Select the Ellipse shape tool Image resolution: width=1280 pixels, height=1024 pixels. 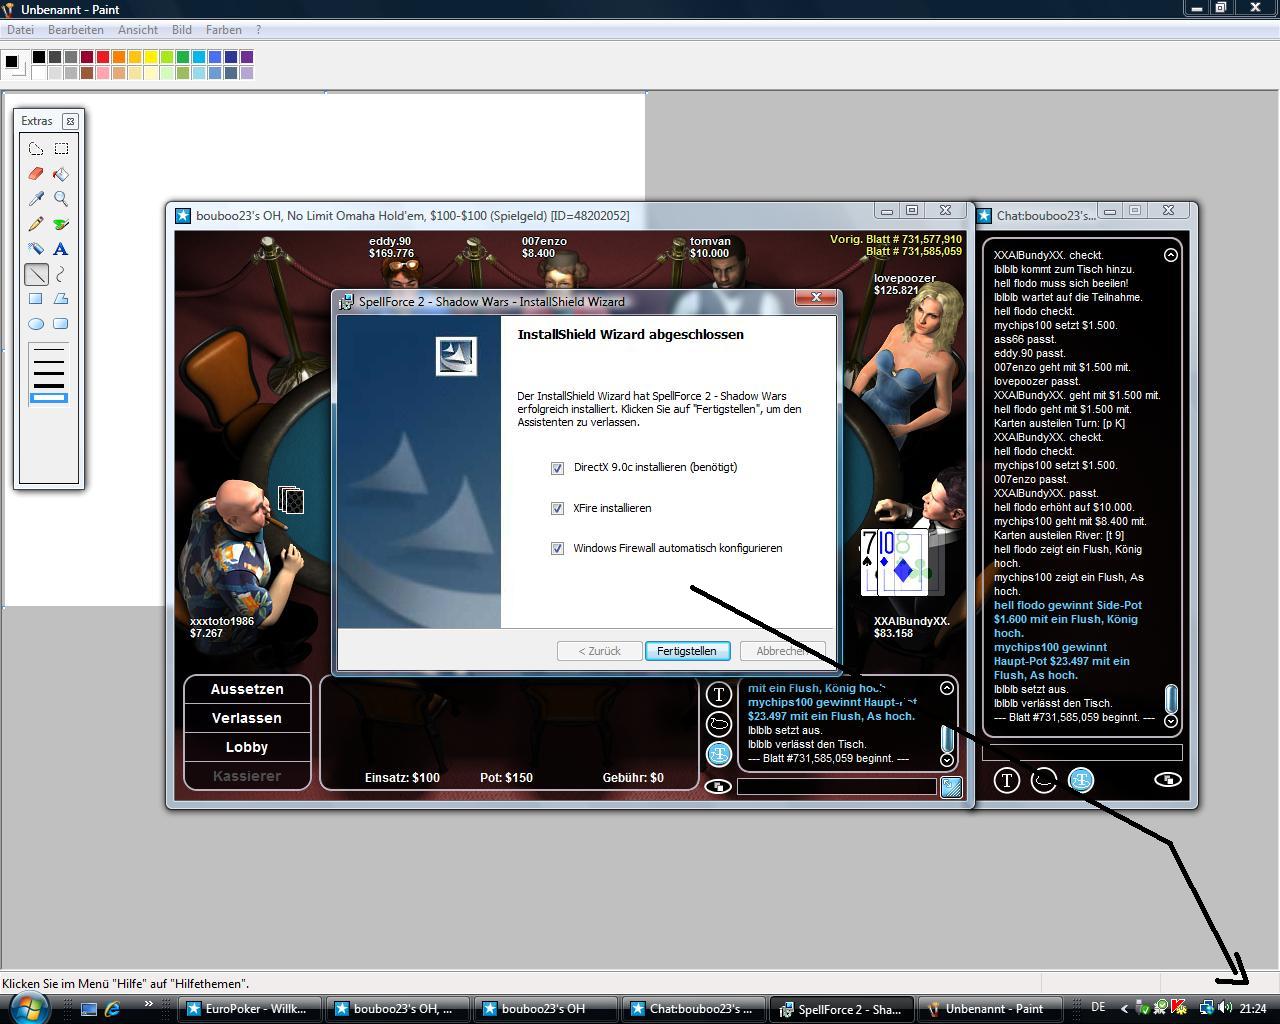click(36, 324)
